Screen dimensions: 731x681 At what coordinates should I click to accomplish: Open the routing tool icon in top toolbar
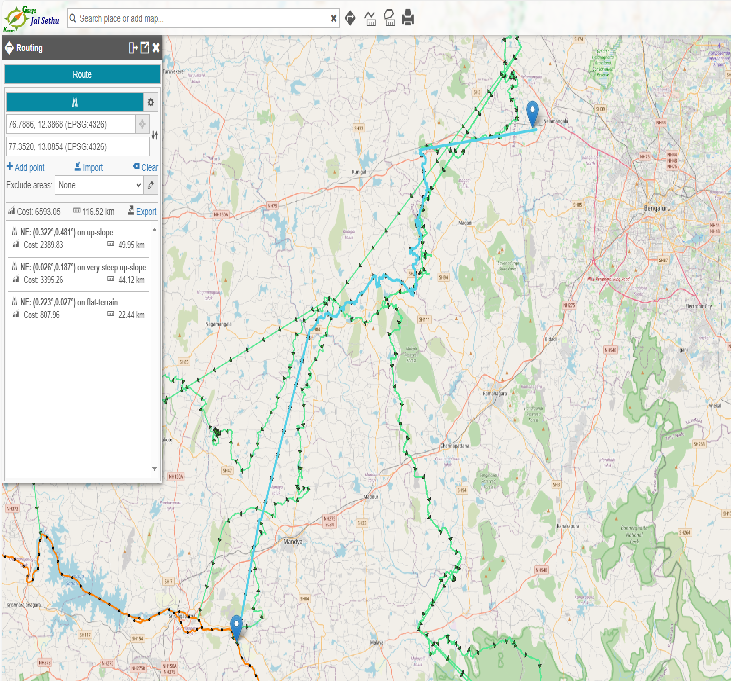click(x=350, y=18)
